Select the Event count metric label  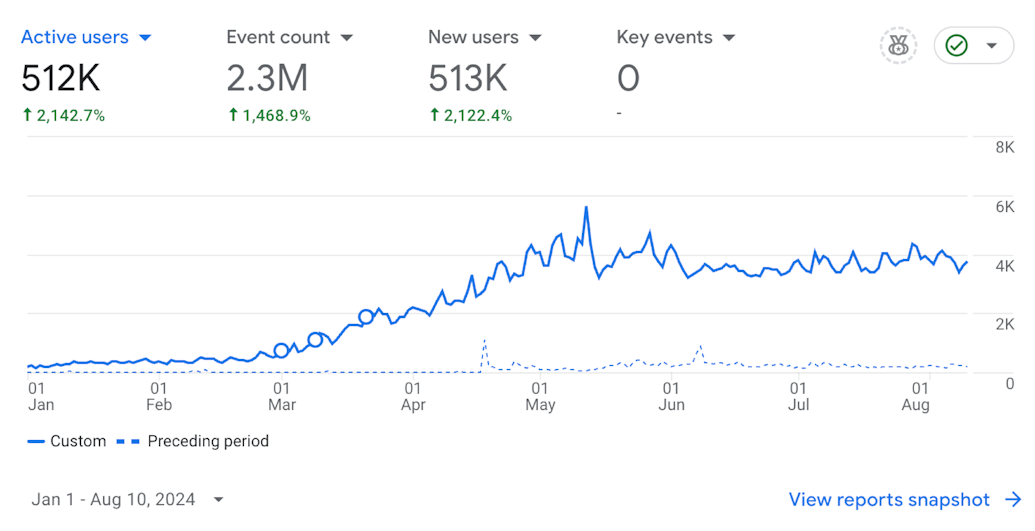pyautogui.click(x=278, y=38)
